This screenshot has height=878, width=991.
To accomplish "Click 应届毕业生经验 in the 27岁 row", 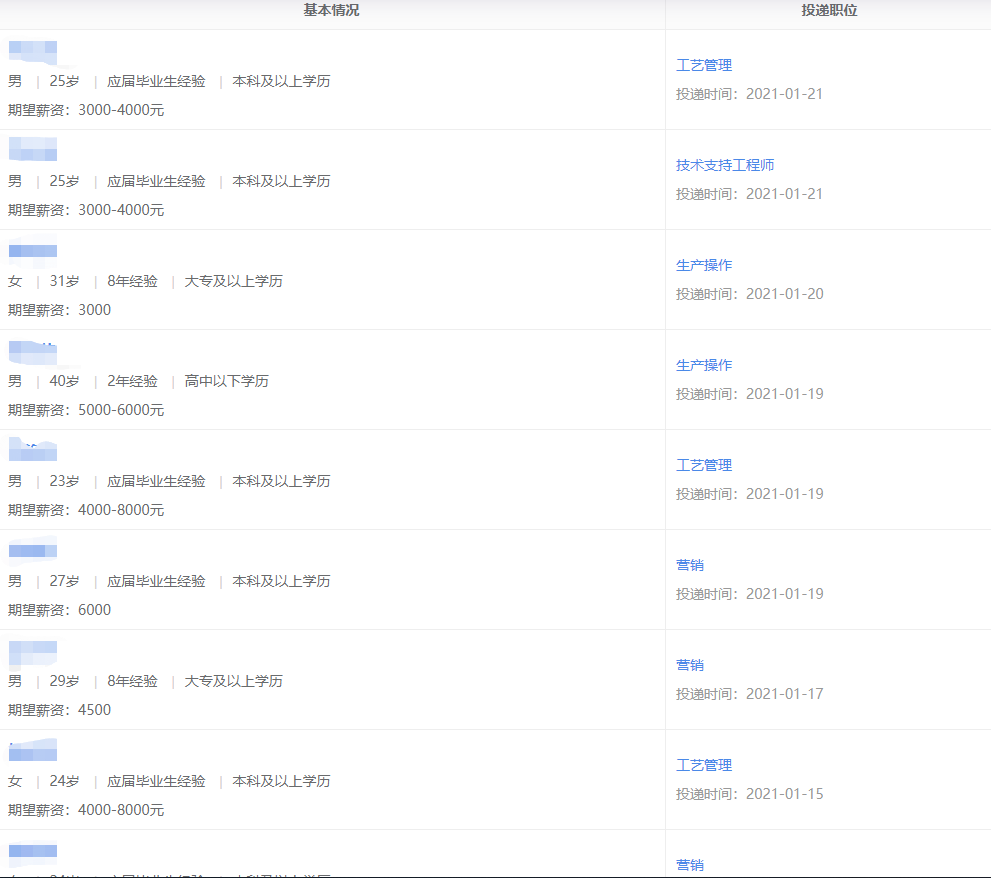I will coord(156,581).
